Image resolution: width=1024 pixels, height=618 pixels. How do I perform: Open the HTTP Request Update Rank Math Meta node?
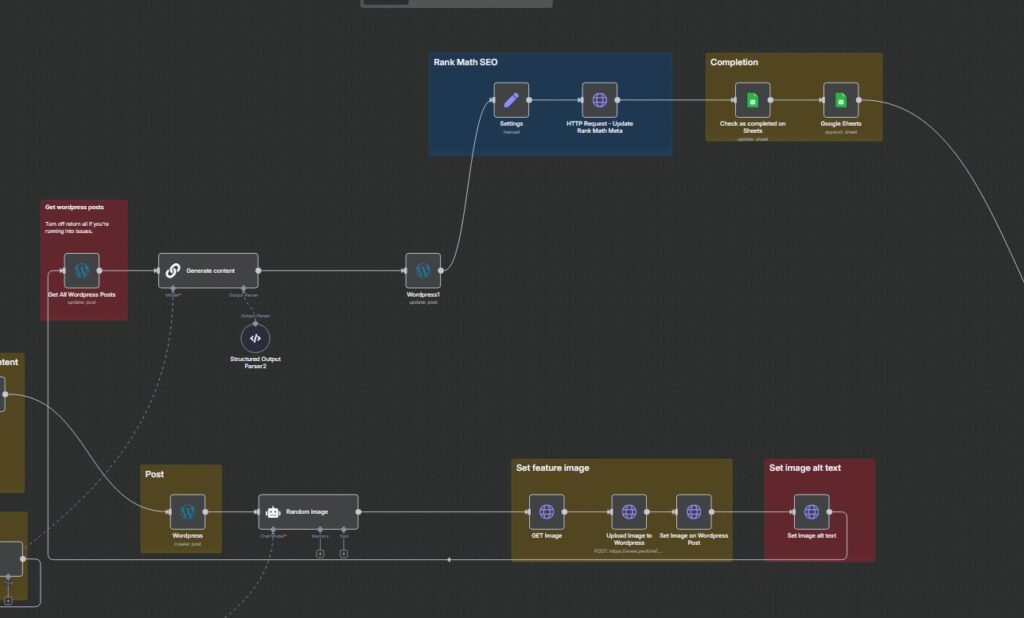pyautogui.click(x=600, y=100)
